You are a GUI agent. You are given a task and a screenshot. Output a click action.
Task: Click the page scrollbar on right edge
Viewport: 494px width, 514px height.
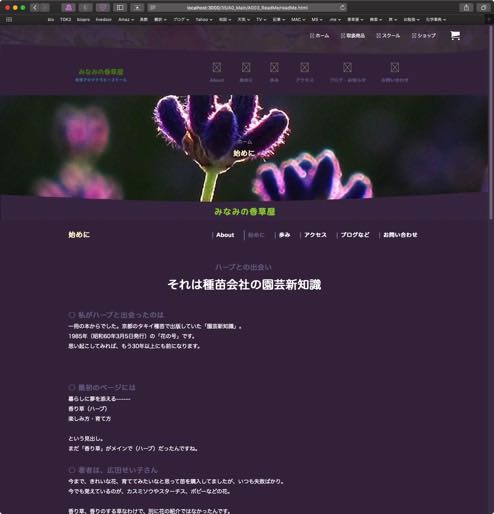tap(491, 123)
